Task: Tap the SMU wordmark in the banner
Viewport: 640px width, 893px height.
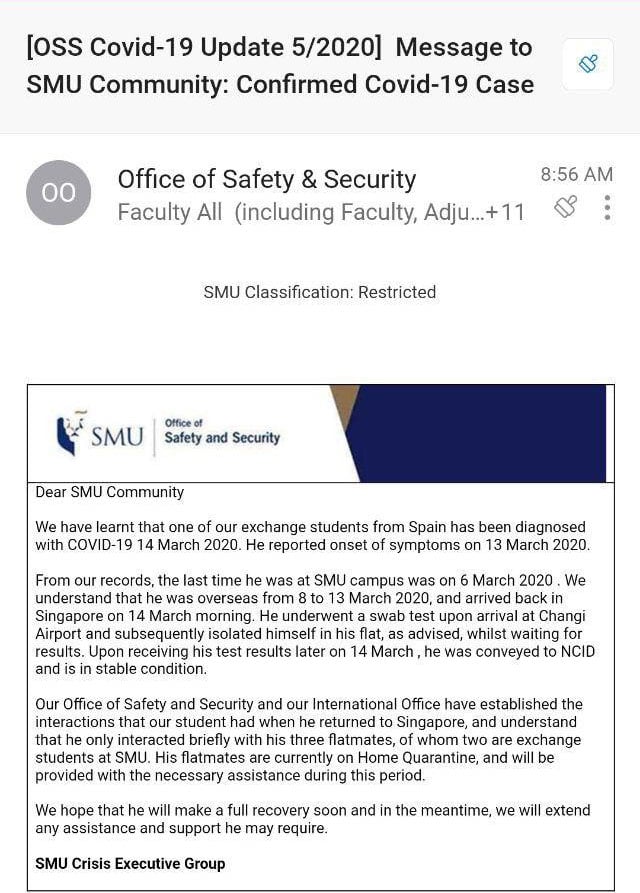Action: click(x=117, y=437)
